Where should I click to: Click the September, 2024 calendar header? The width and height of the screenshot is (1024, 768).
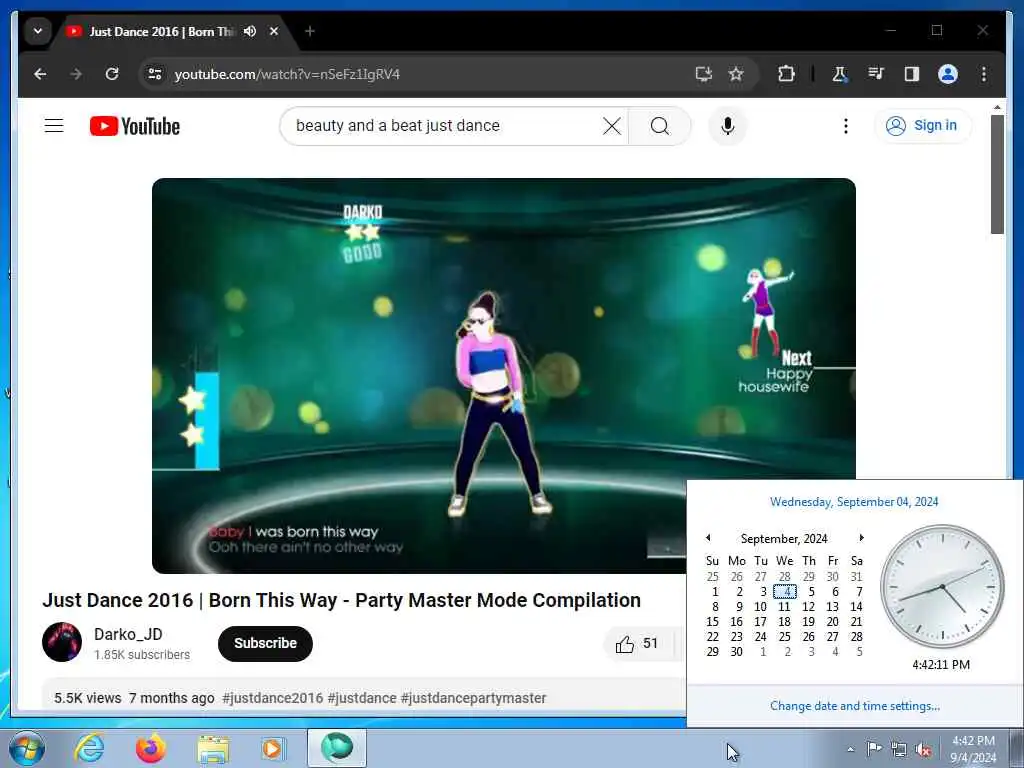tap(784, 539)
